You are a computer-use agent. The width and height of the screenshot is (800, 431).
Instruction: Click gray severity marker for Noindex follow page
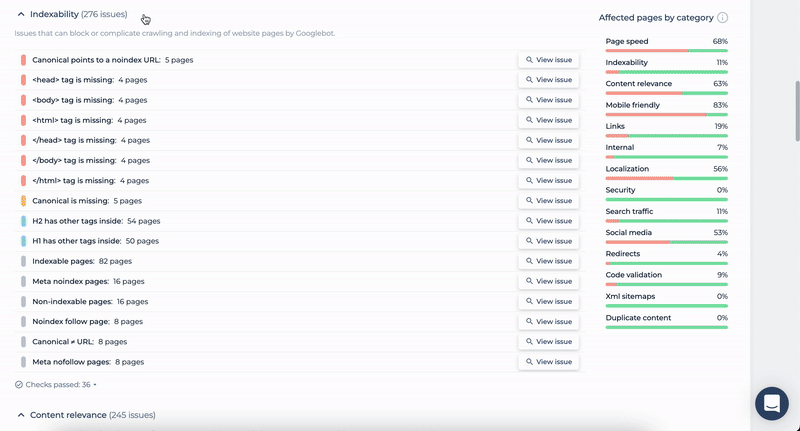(x=23, y=322)
